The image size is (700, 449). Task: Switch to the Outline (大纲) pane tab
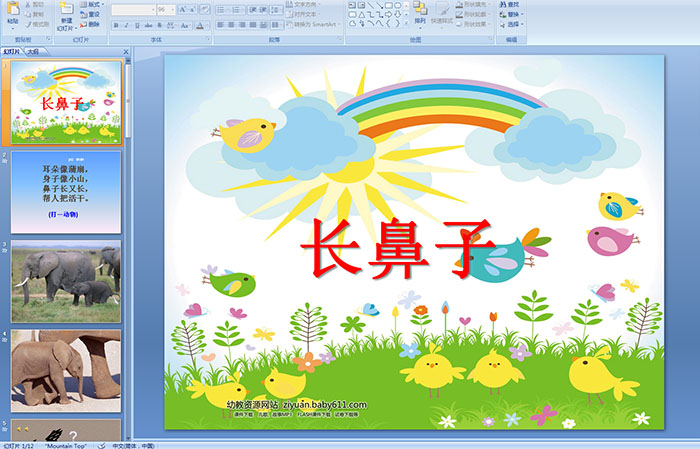(x=33, y=52)
